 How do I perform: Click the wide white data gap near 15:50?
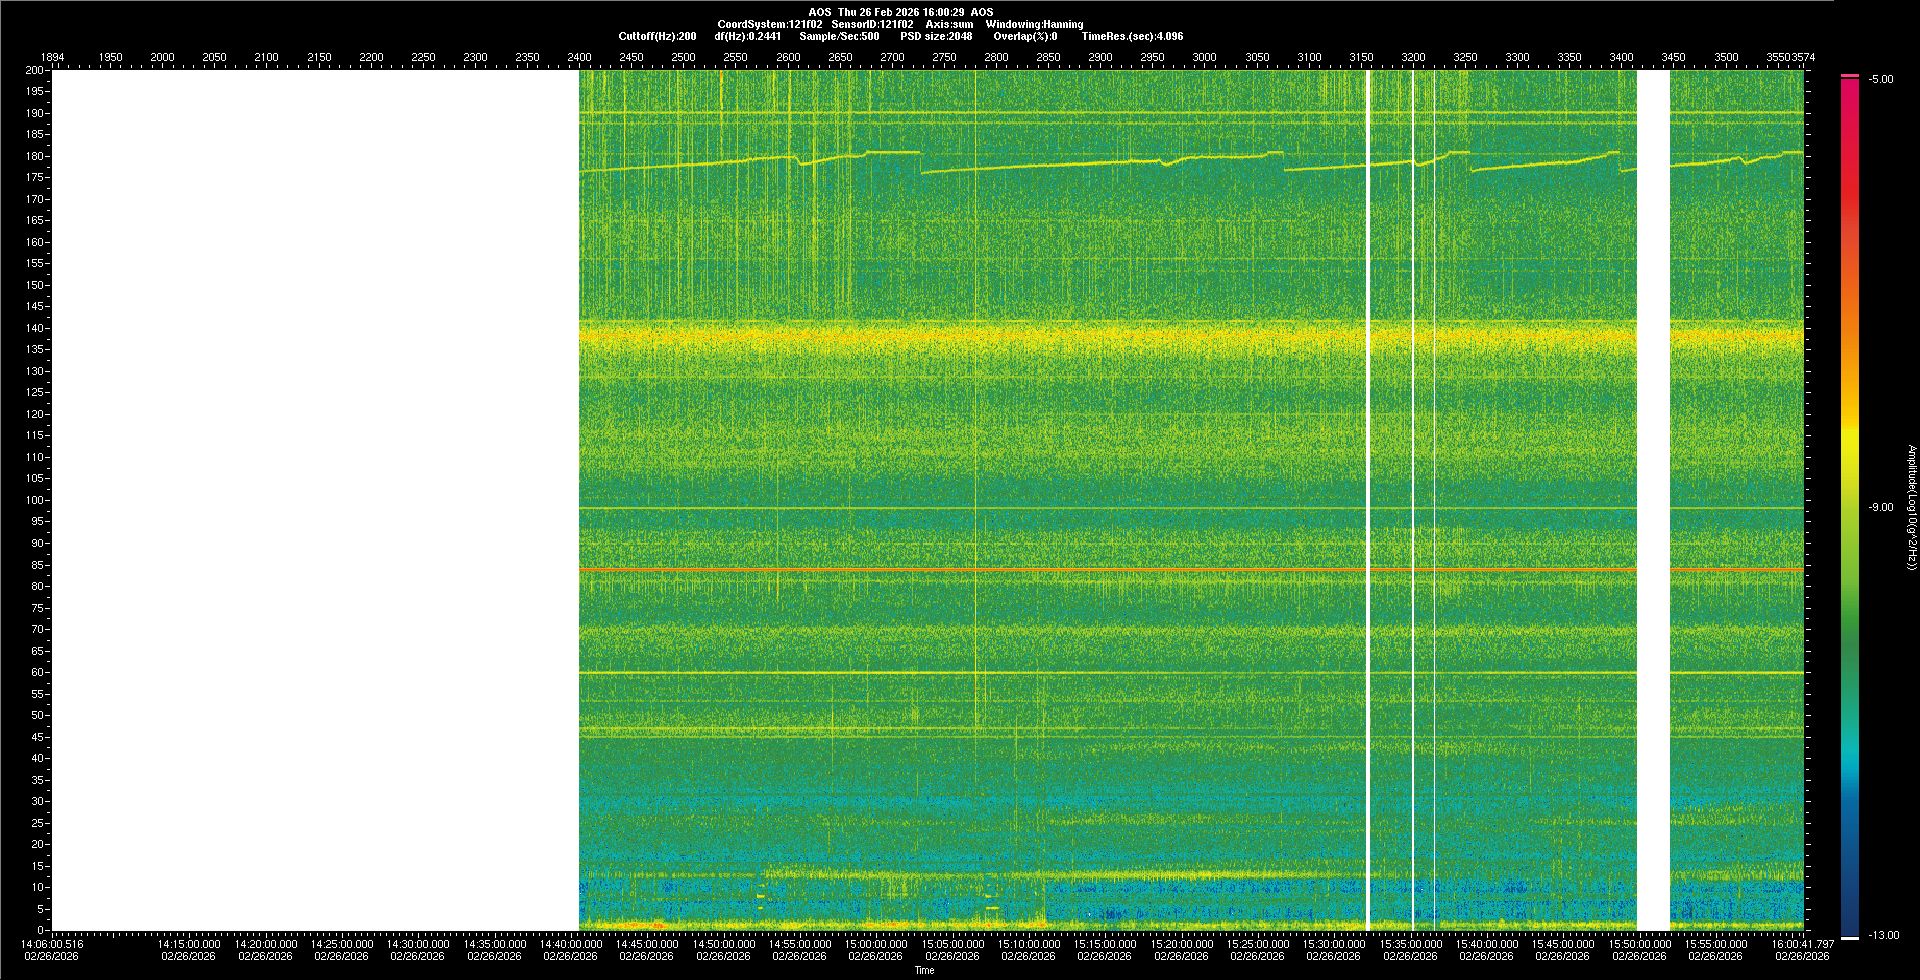1653,500
